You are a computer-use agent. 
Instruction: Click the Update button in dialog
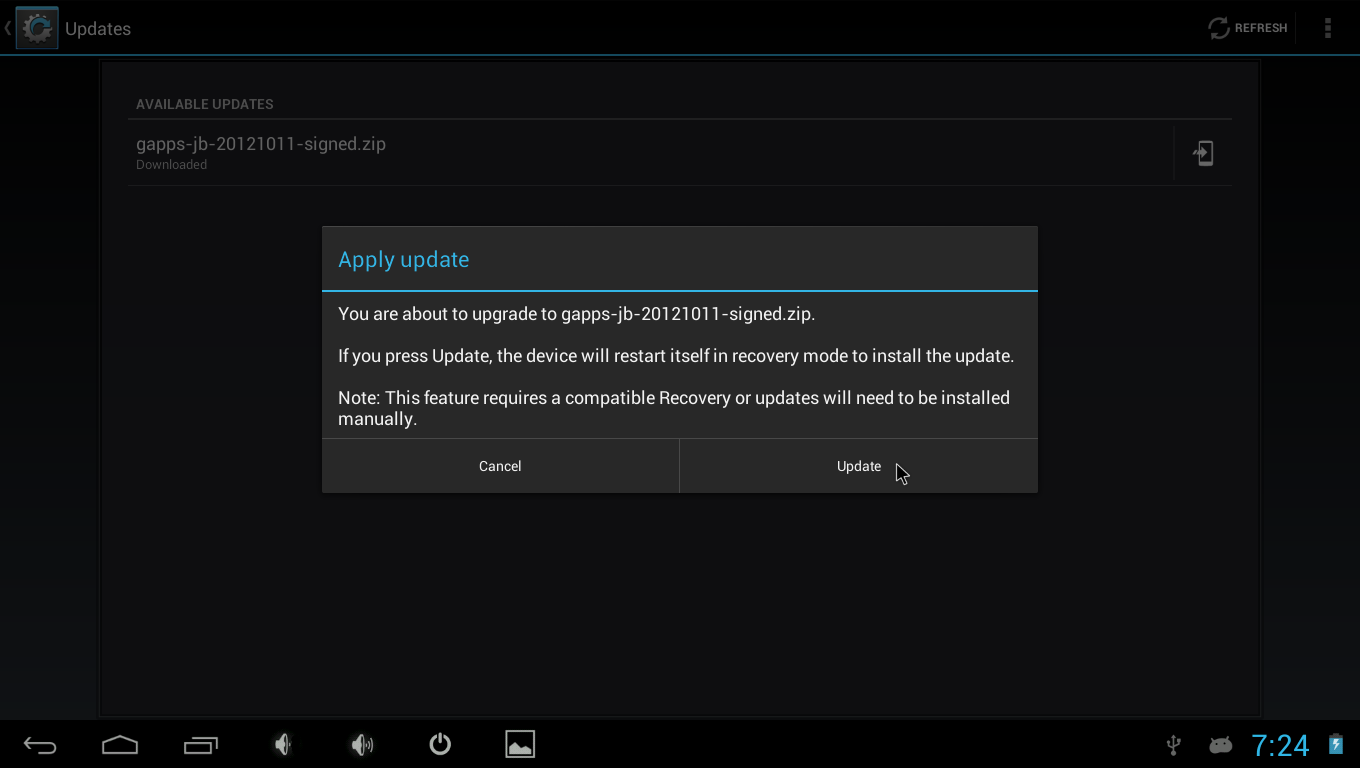858,466
